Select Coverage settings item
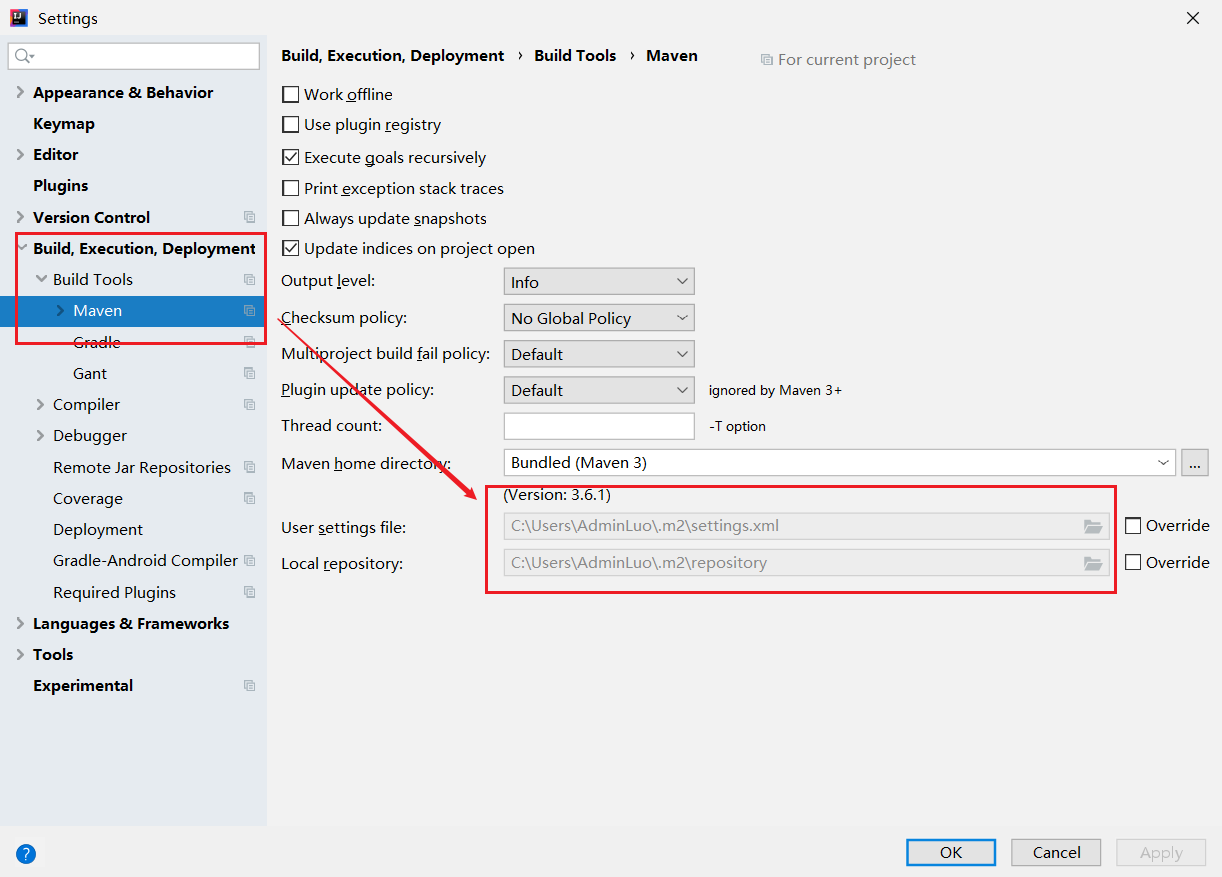The height and width of the screenshot is (877, 1222). tap(88, 498)
